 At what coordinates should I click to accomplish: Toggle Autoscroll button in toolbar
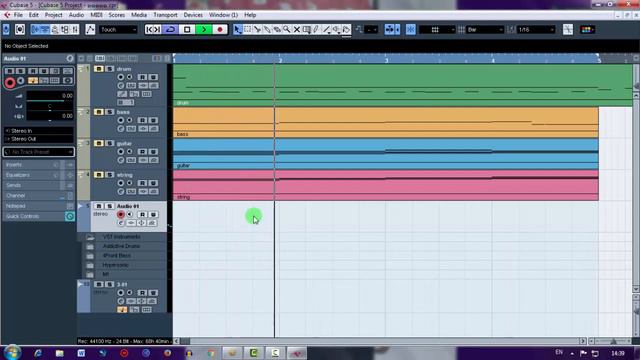390,29
